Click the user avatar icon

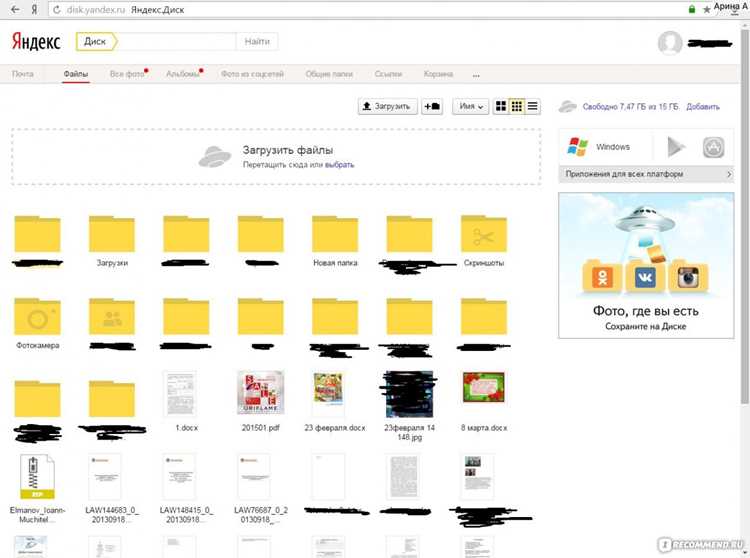670,43
